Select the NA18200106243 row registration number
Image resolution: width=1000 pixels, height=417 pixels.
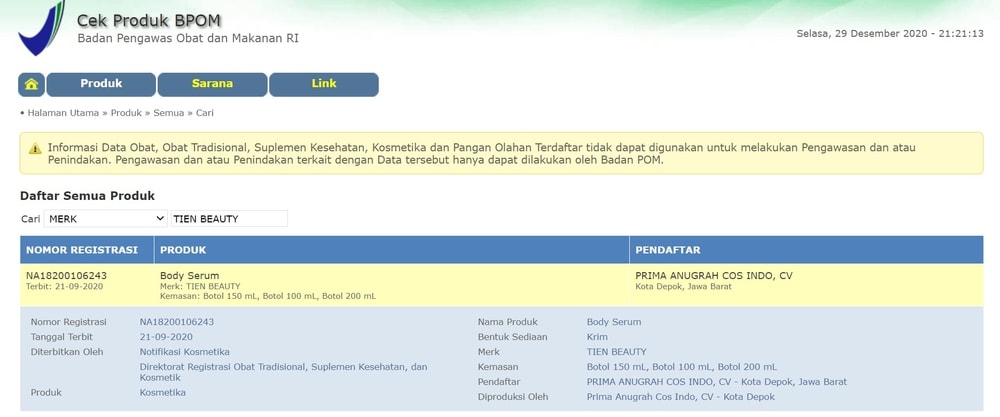coord(66,276)
